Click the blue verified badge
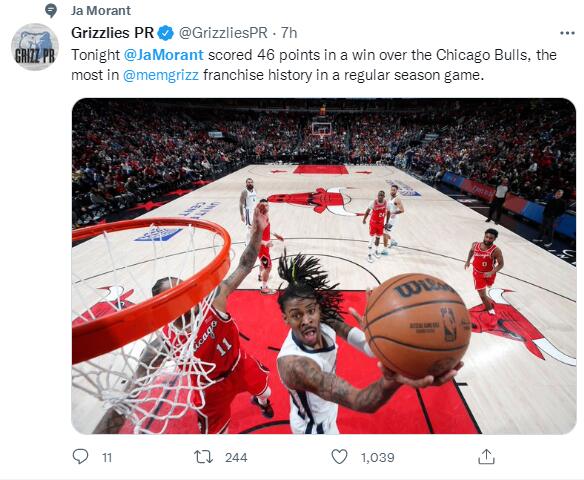 click(x=165, y=33)
